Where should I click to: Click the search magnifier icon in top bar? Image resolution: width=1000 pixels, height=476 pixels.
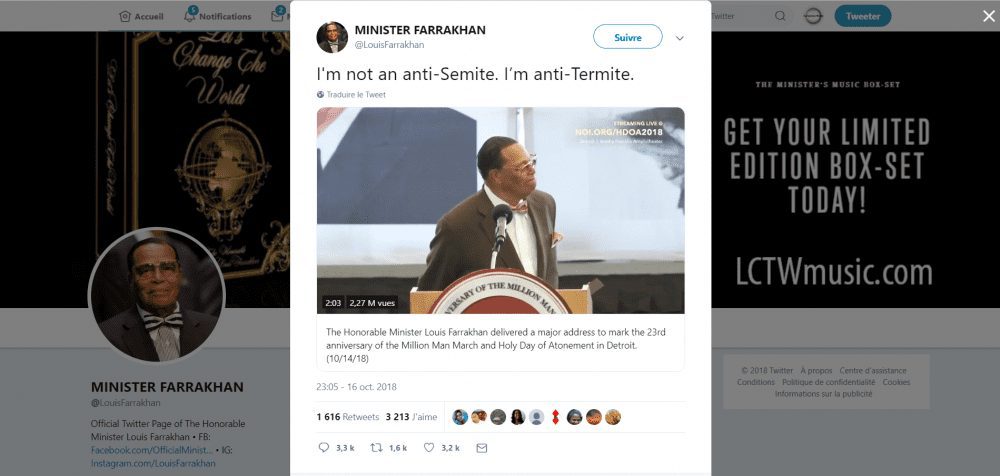tap(780, 16)
